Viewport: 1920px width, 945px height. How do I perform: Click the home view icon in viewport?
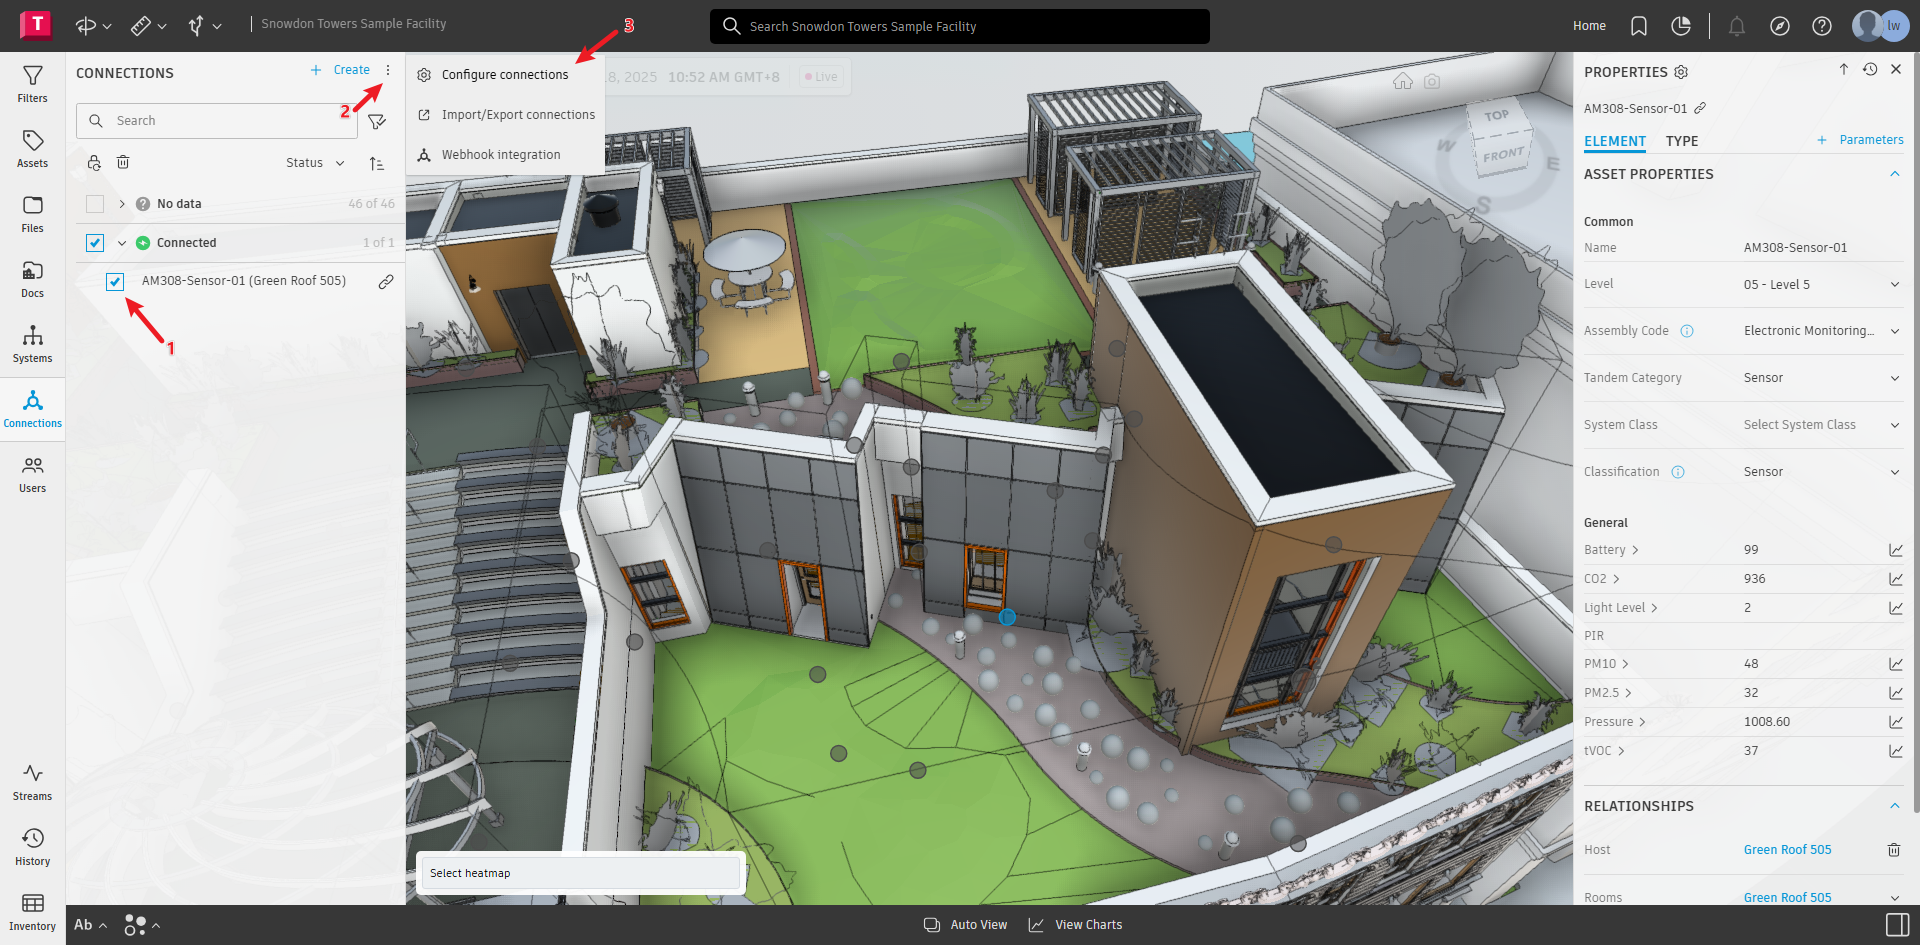click(x=1403, y=81)
